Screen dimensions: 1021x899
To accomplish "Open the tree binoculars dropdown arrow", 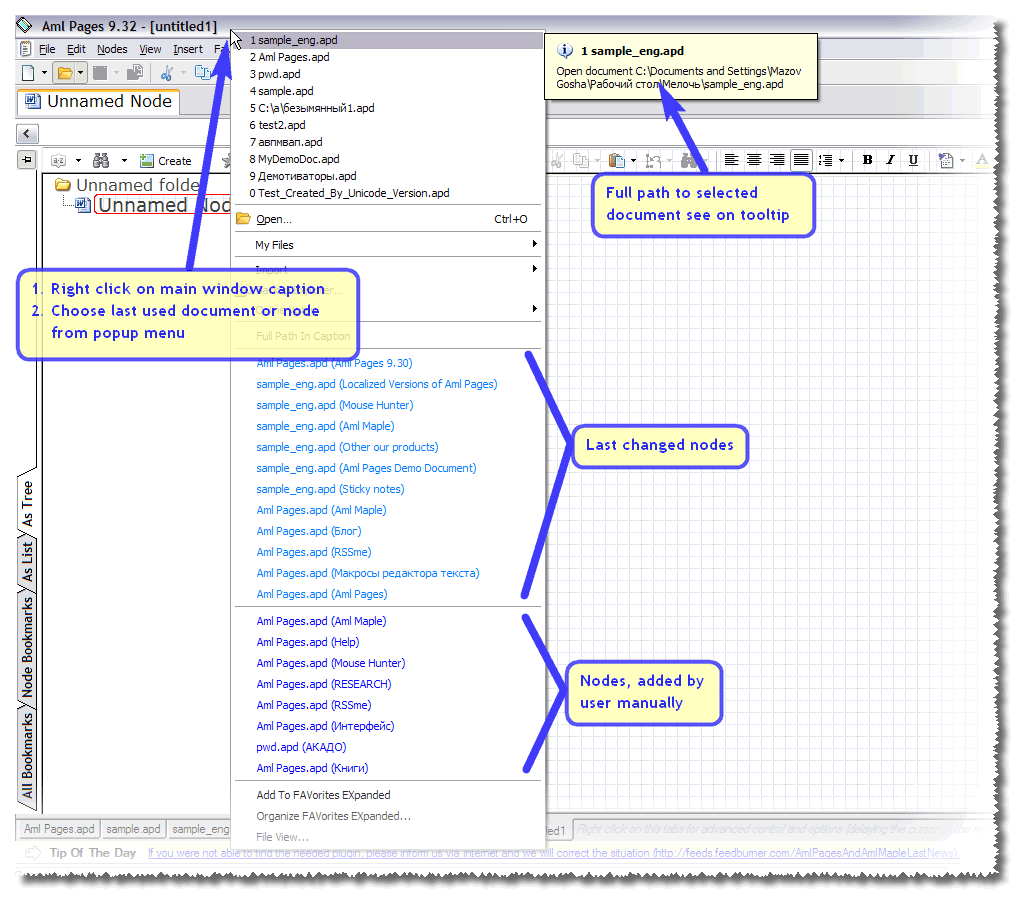I will pyautogui.click(x=124, y=160).
